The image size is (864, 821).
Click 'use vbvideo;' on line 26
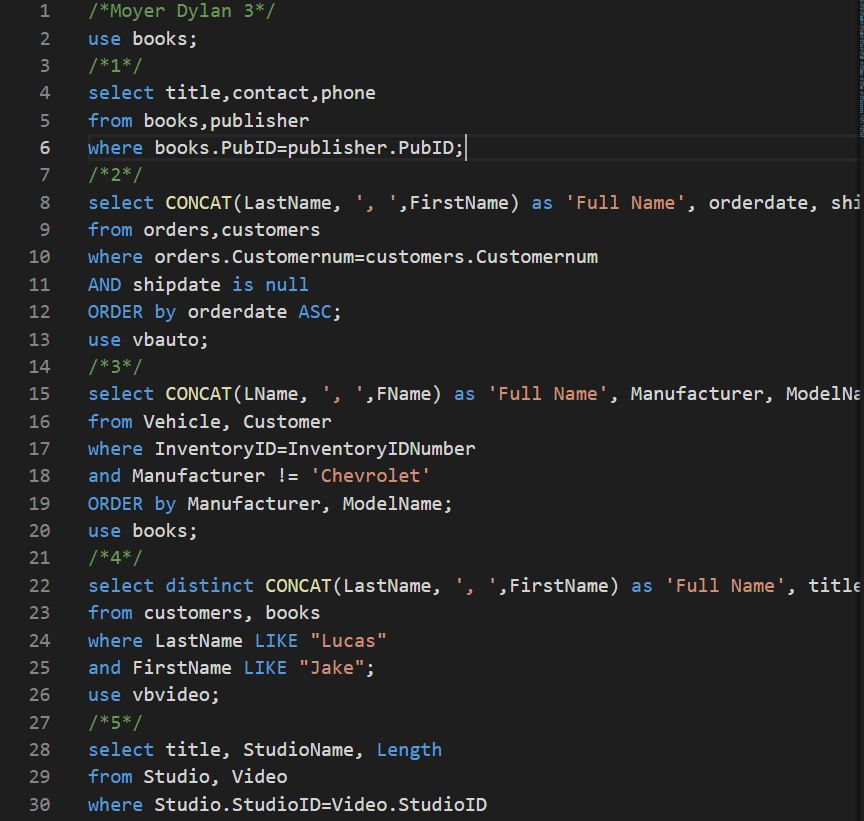pyautogui.click(x=154, y=695)
